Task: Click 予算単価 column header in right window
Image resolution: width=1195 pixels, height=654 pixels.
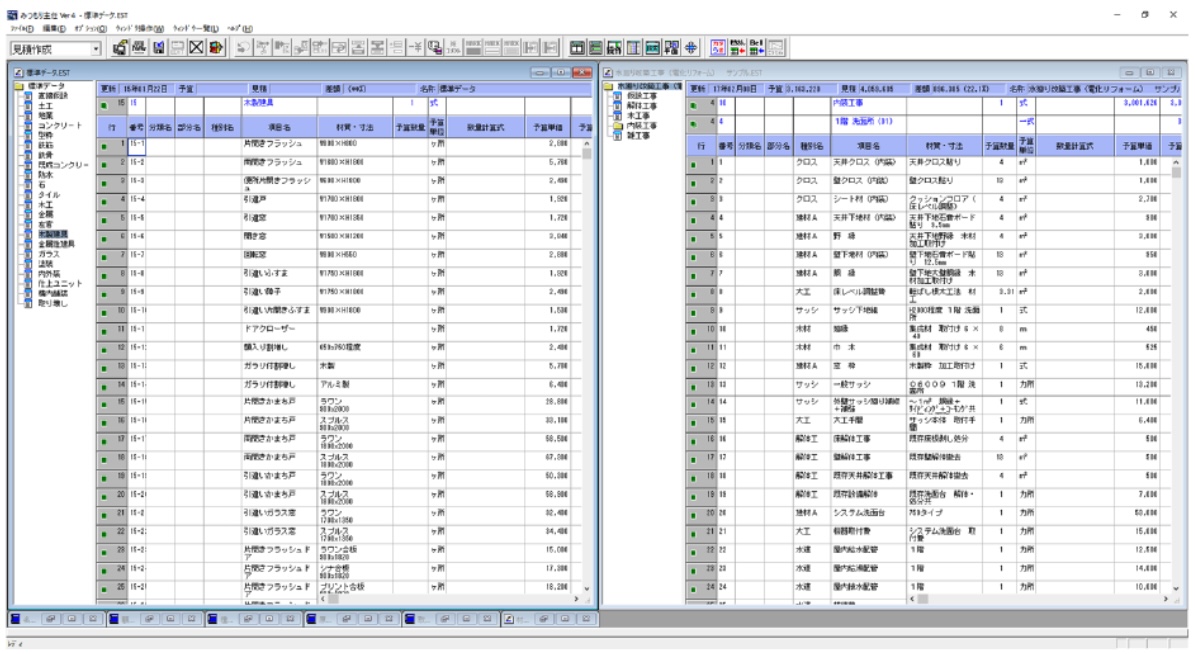Action: click(x=1137, y=145)
